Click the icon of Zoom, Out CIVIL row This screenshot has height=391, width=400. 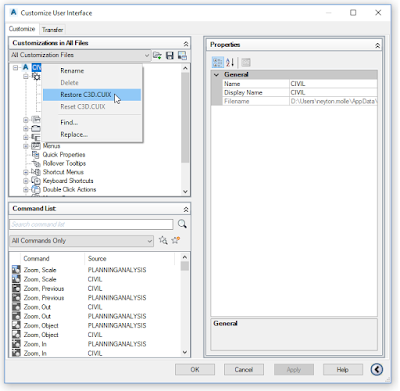[16, 307]
